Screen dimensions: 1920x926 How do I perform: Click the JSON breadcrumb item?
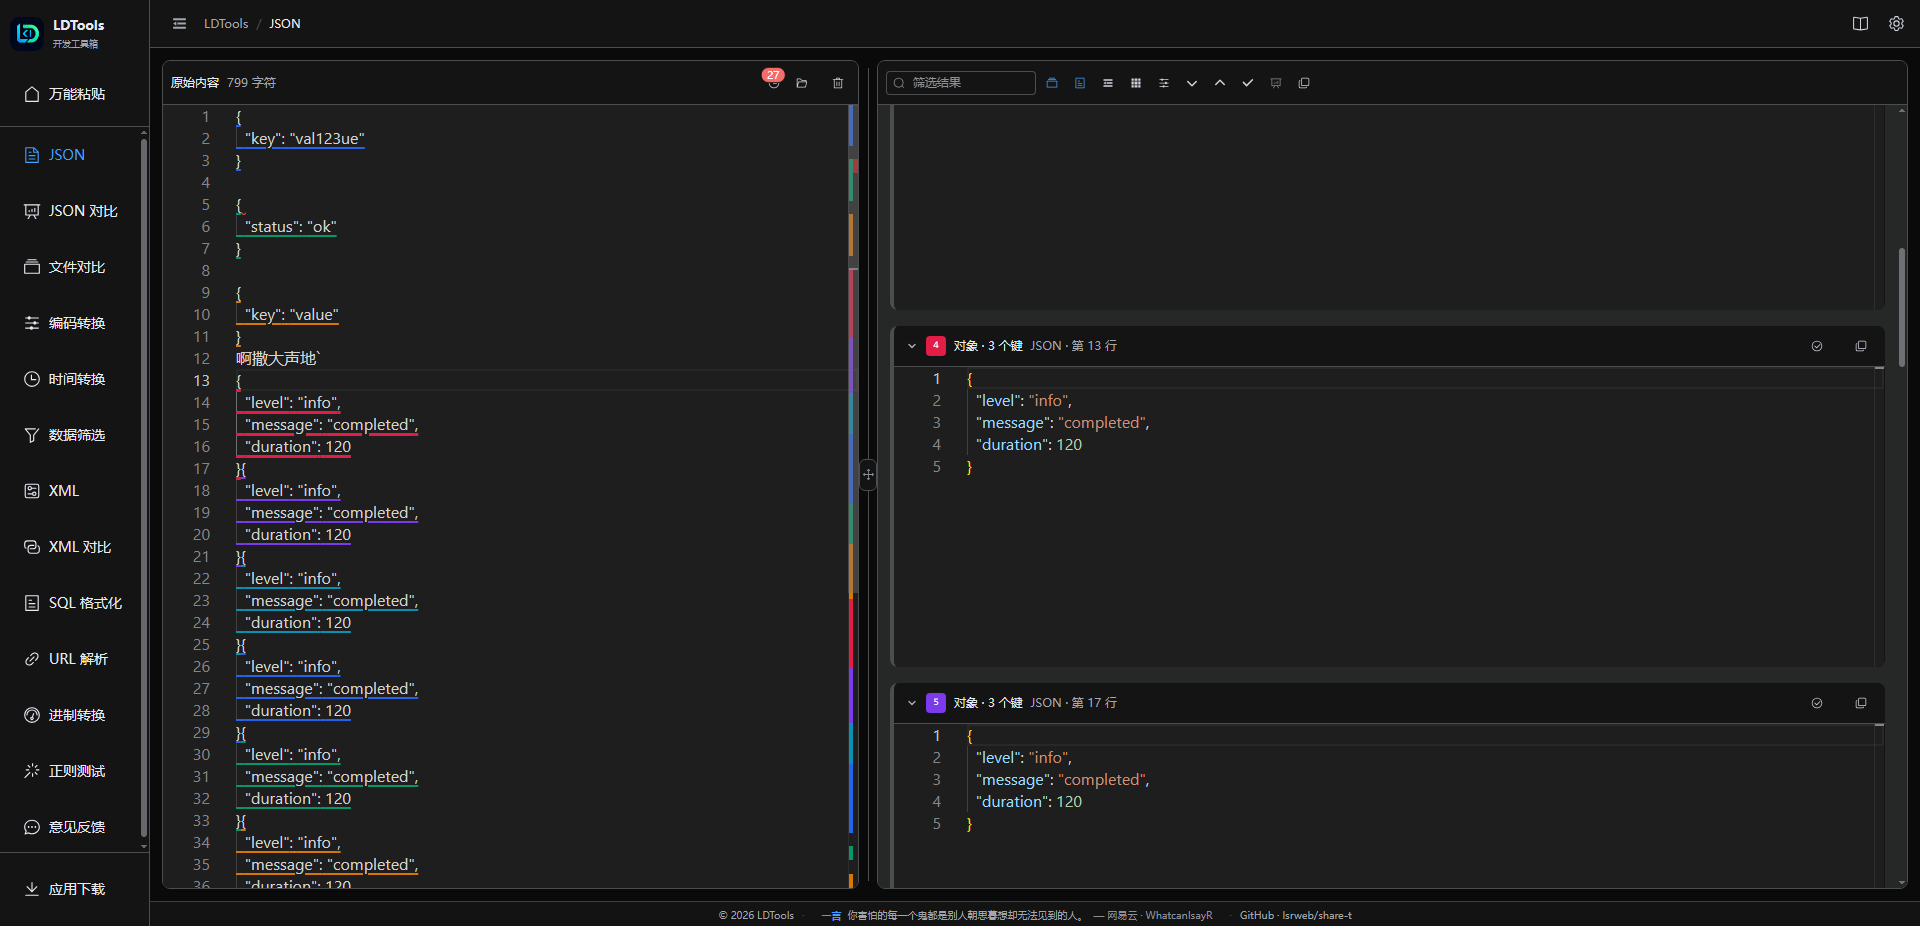tap(285, 24)
